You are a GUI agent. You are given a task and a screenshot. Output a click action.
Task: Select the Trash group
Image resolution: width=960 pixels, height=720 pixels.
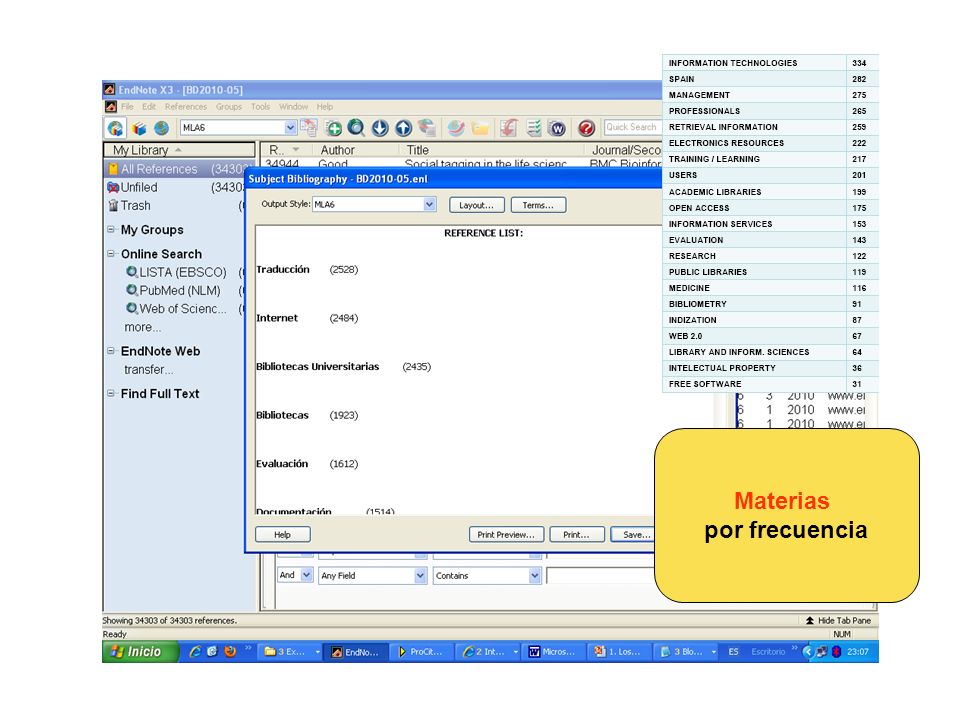click(176, 206)
